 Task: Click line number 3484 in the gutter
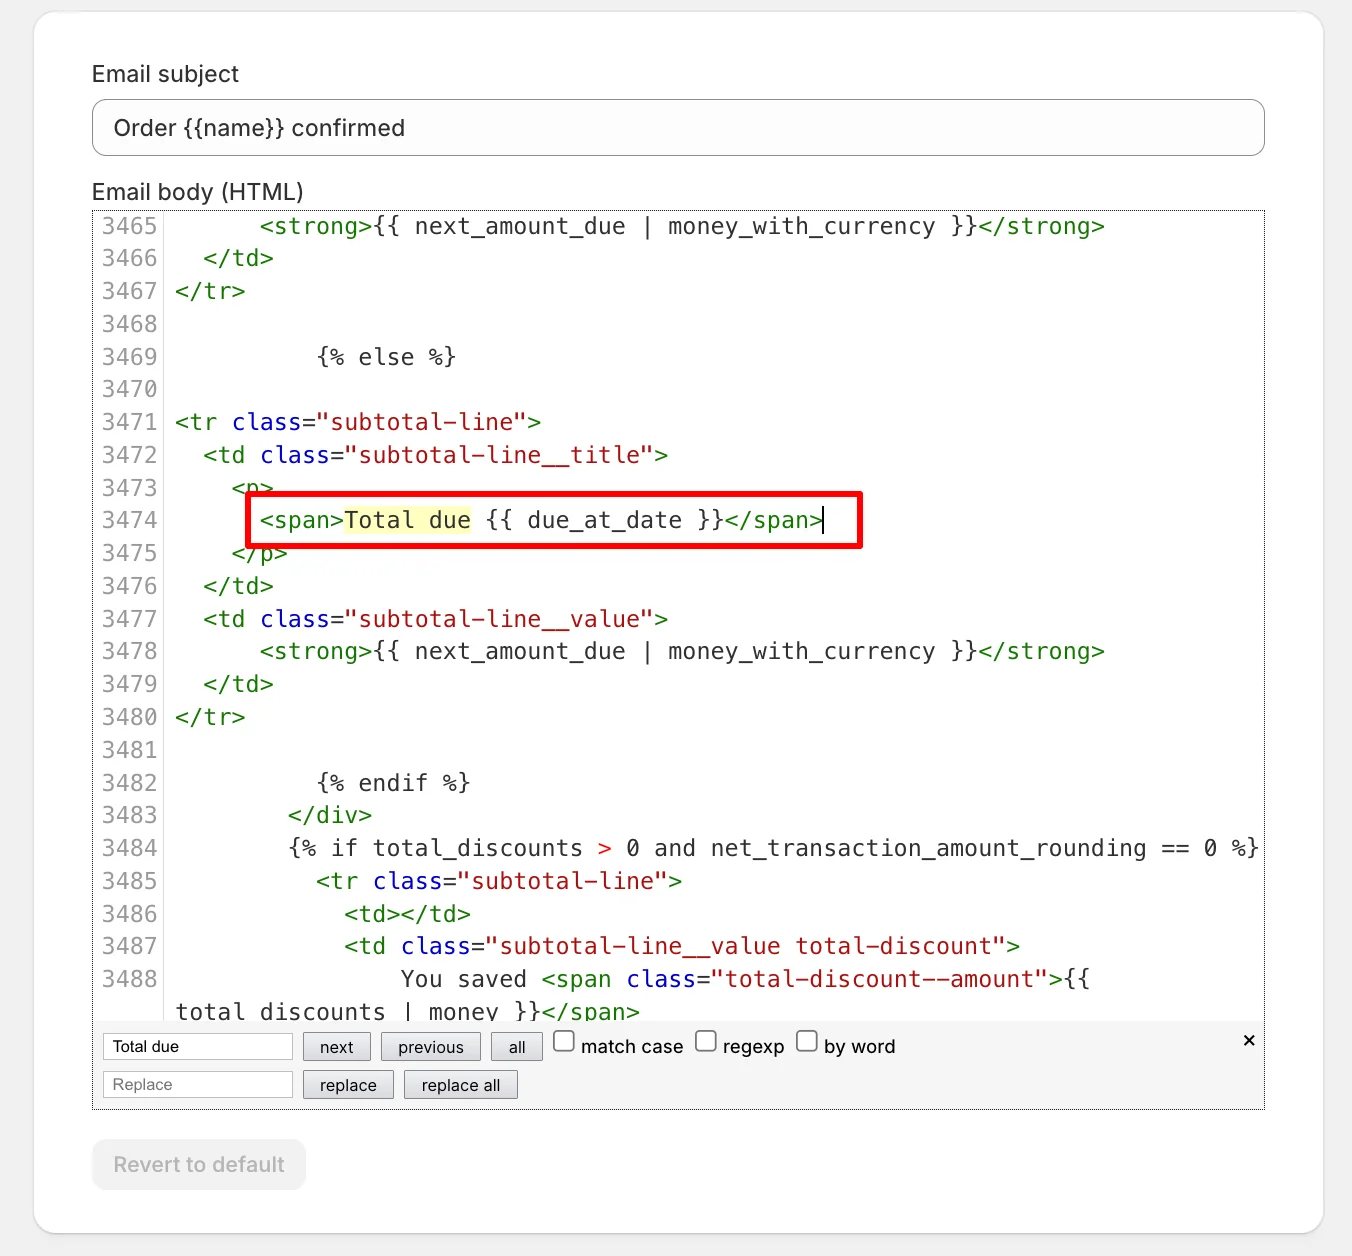130,848
